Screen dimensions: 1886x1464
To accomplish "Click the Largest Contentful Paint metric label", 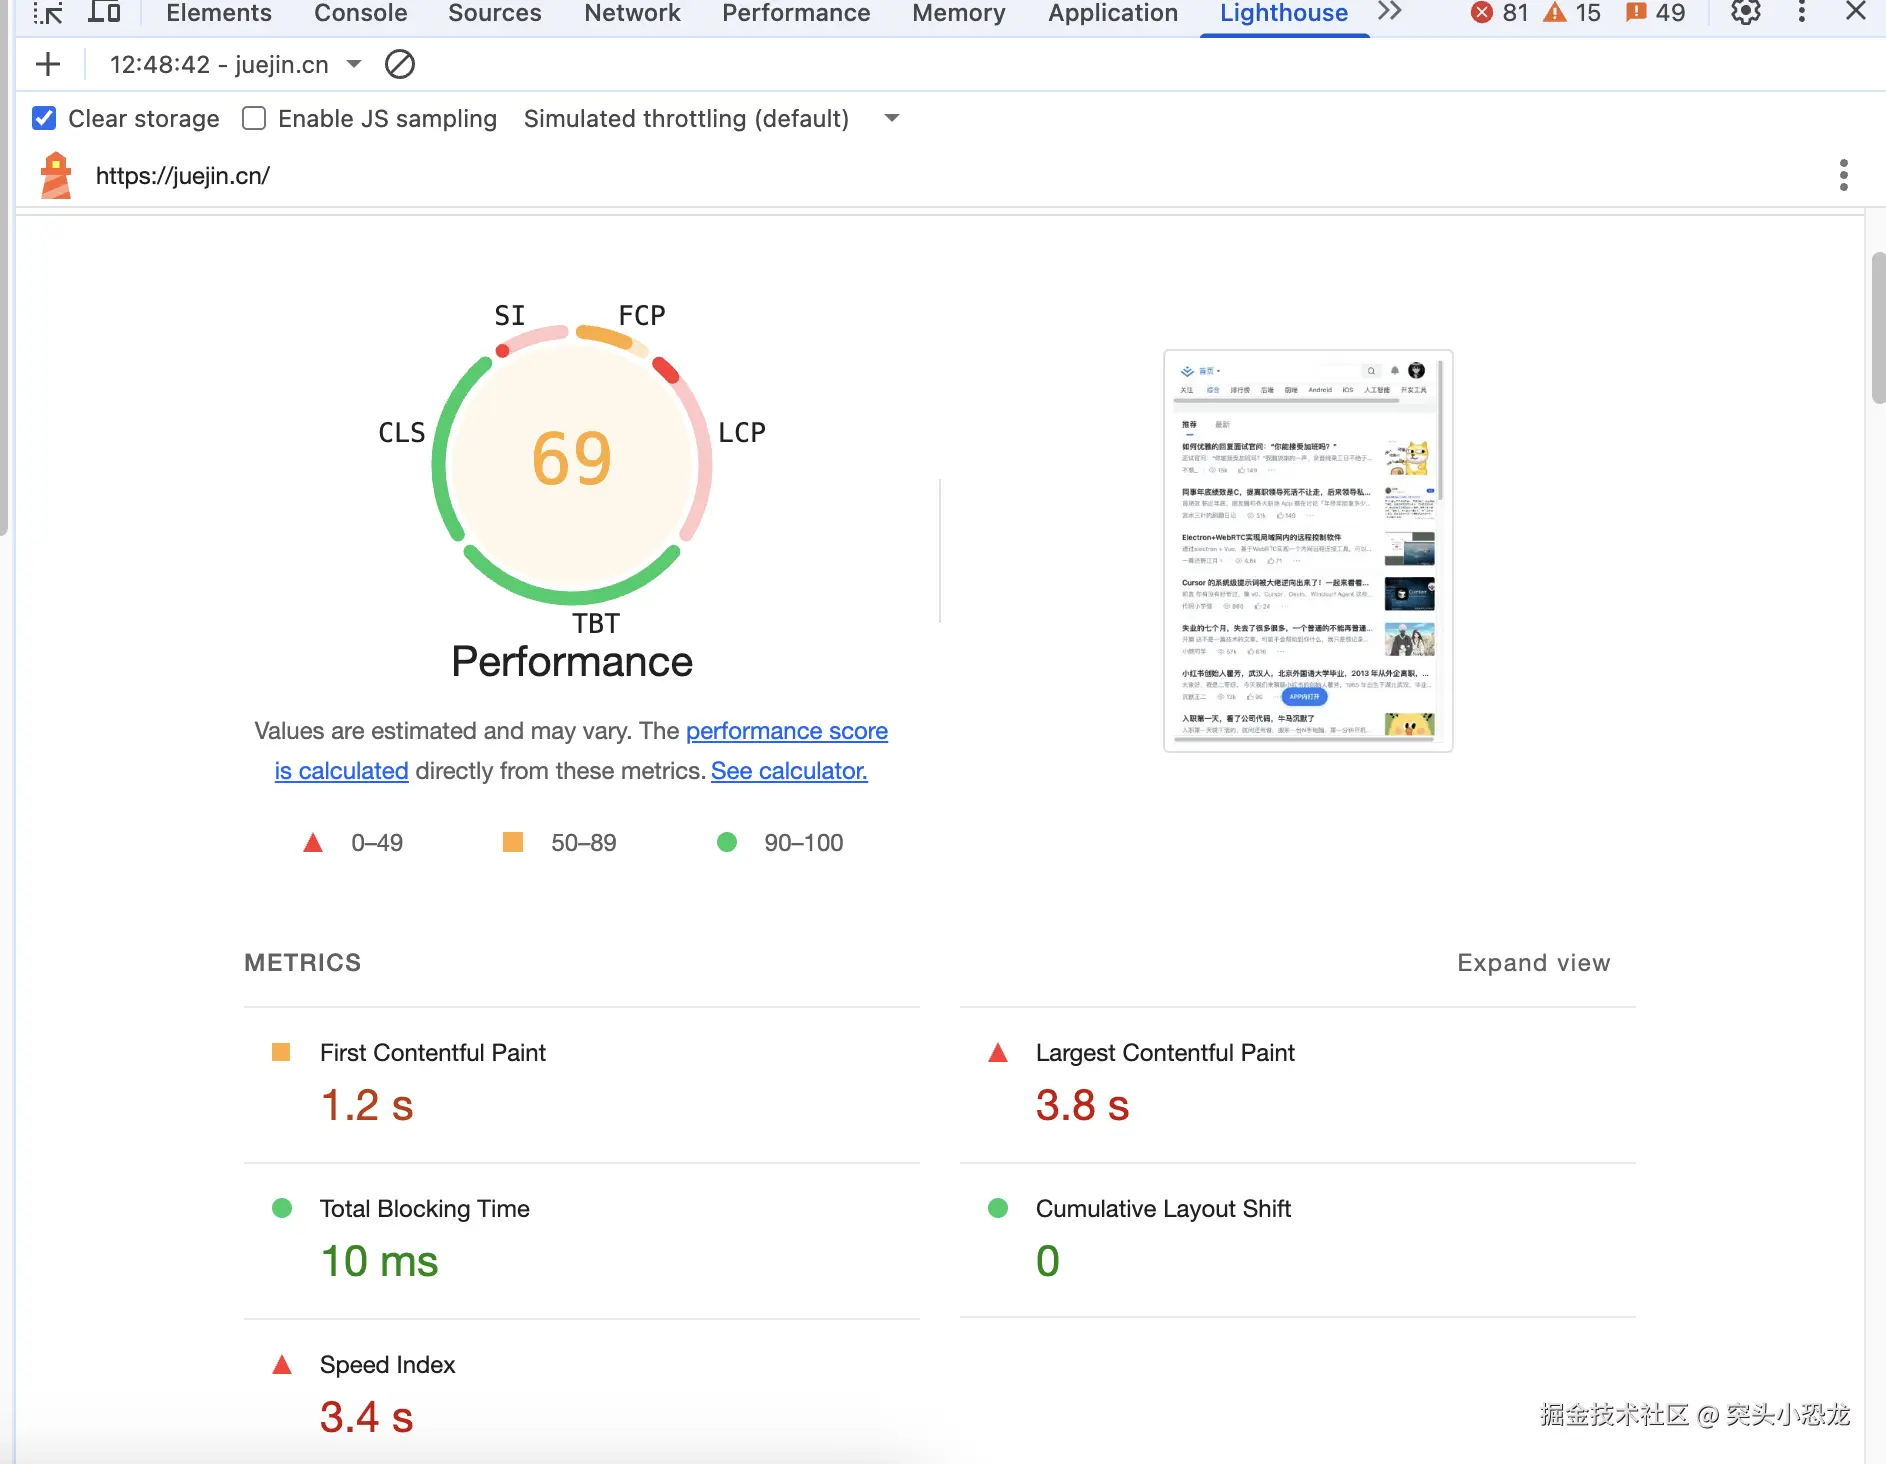I will point(1165,1053).
